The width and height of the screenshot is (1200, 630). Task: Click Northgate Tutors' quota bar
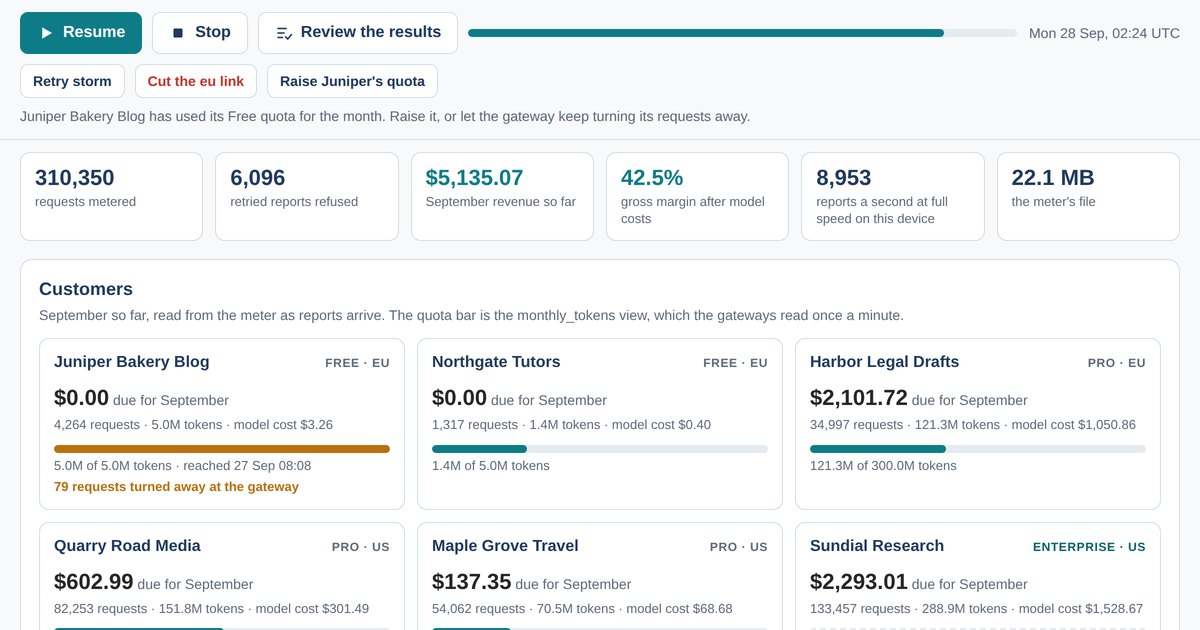point(600,449)
